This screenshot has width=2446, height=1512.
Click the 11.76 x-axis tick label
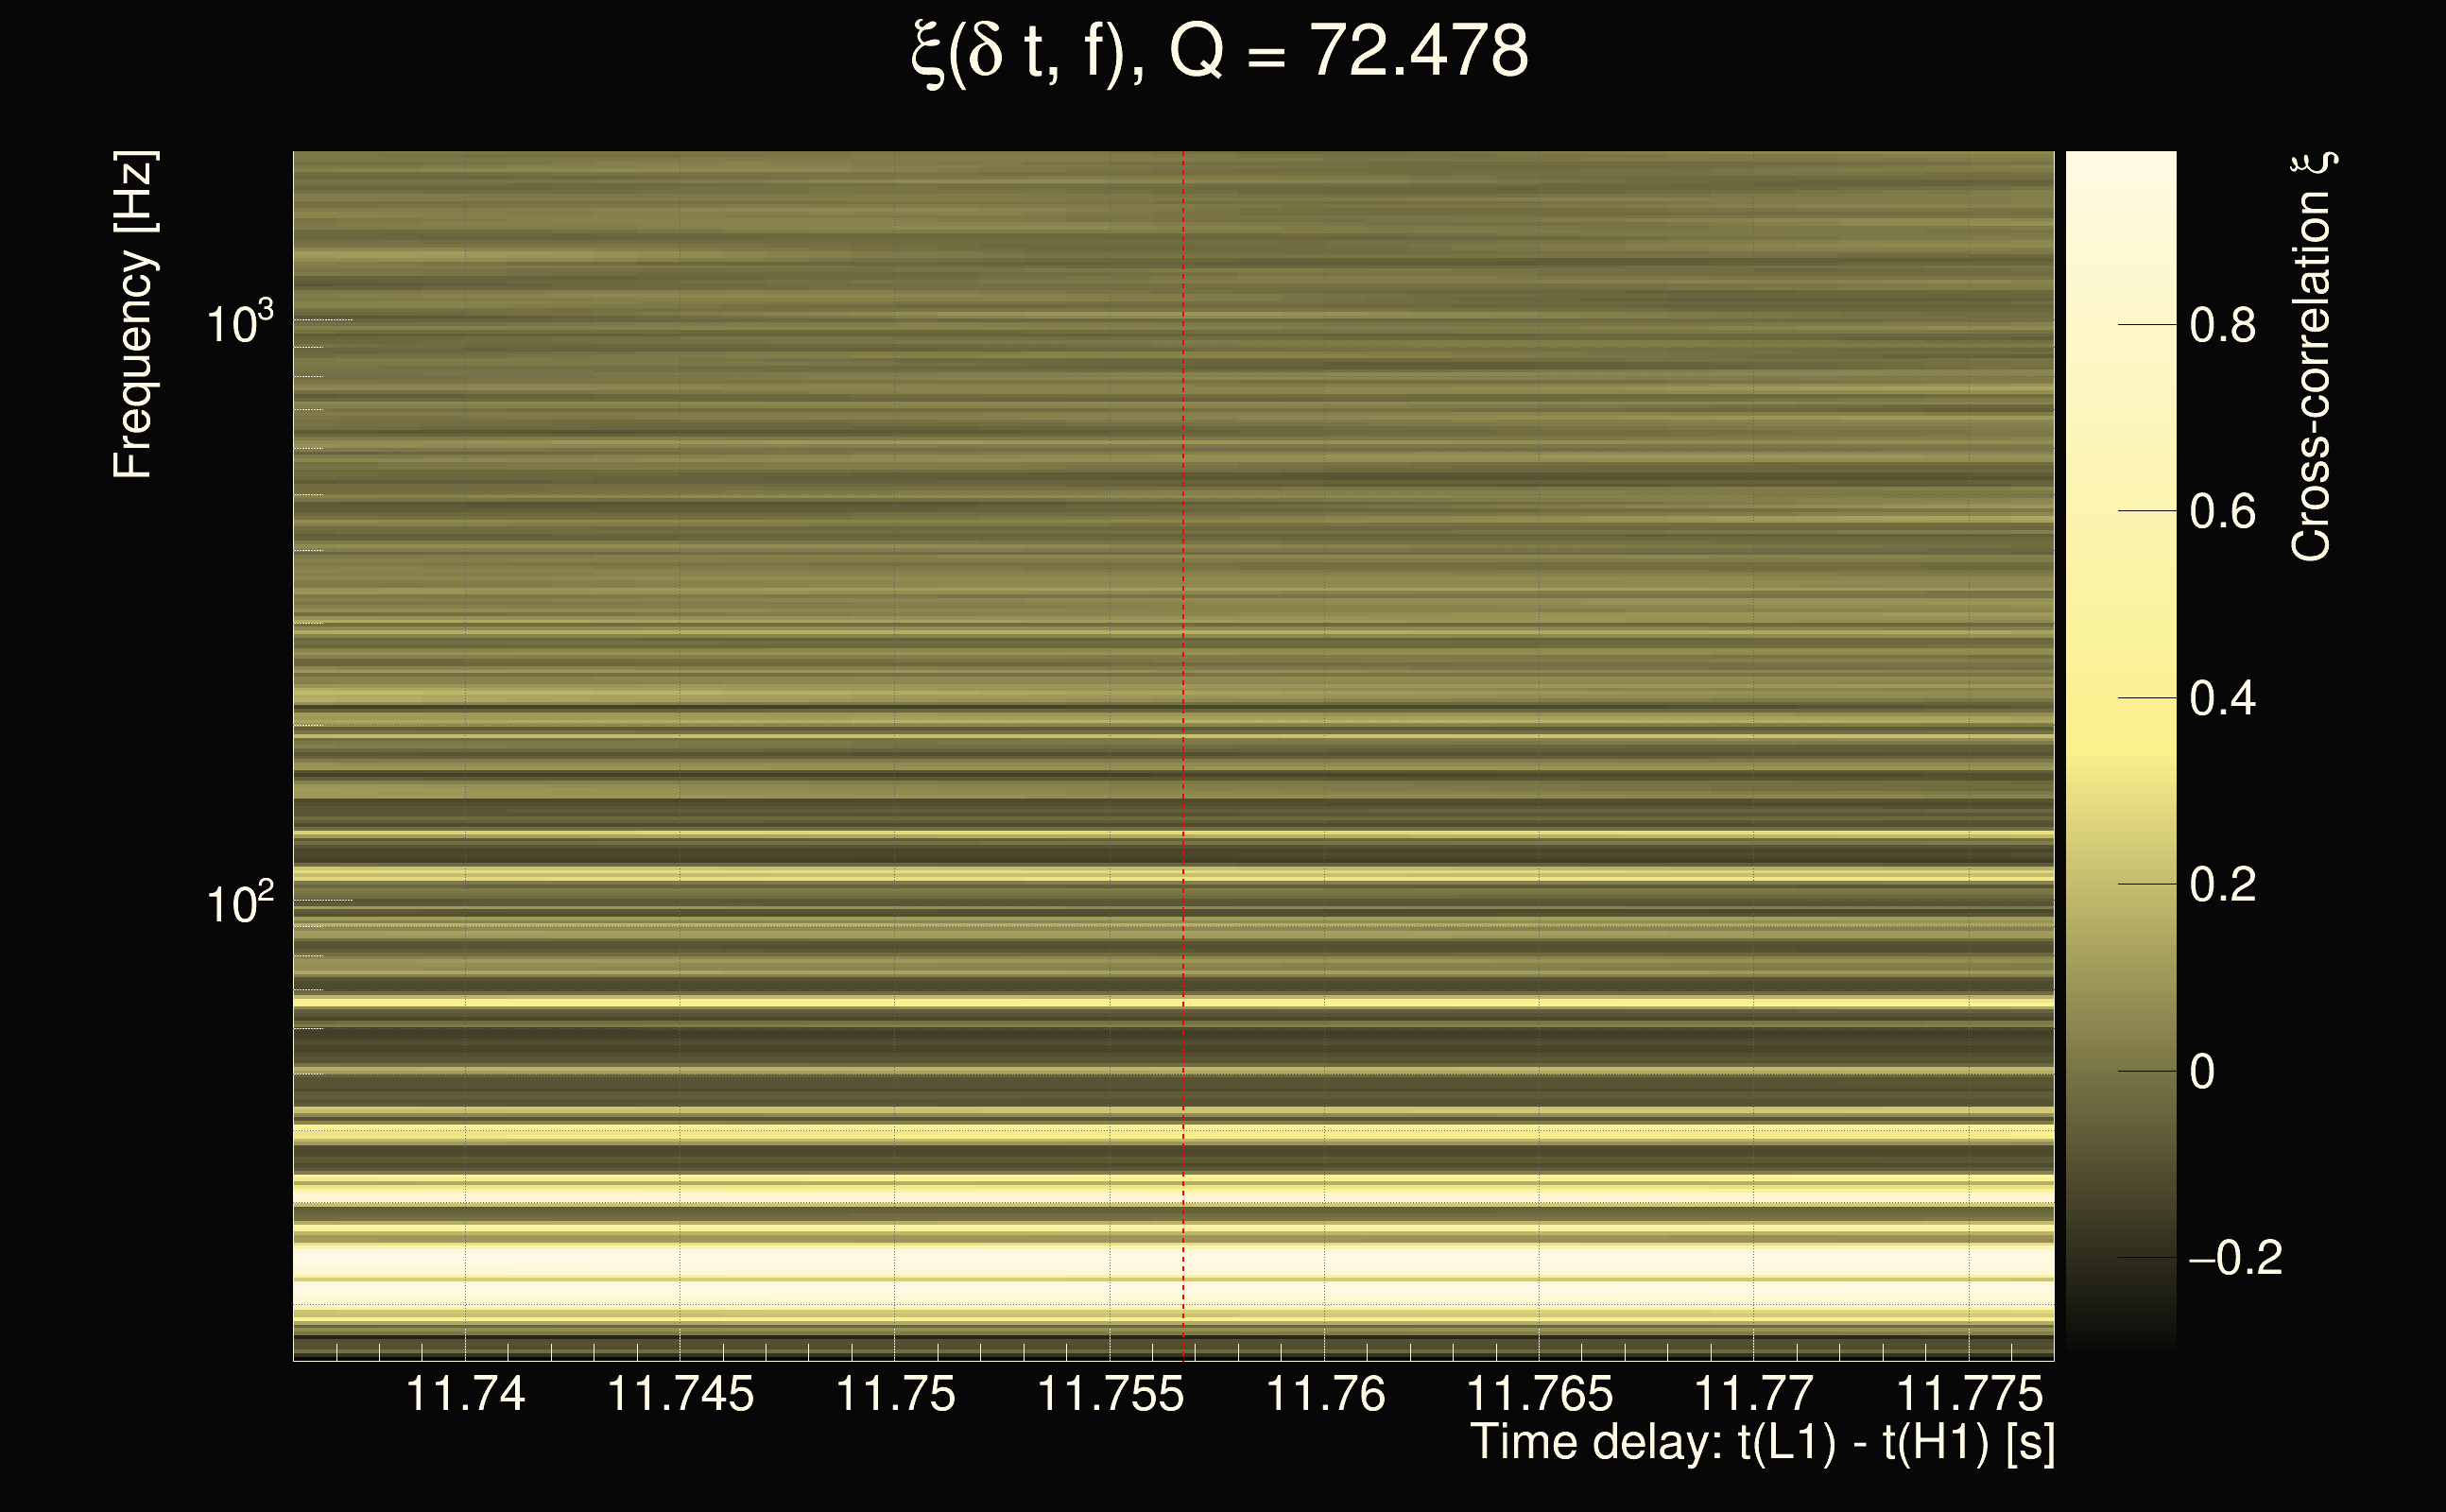pos(1325,1394)
